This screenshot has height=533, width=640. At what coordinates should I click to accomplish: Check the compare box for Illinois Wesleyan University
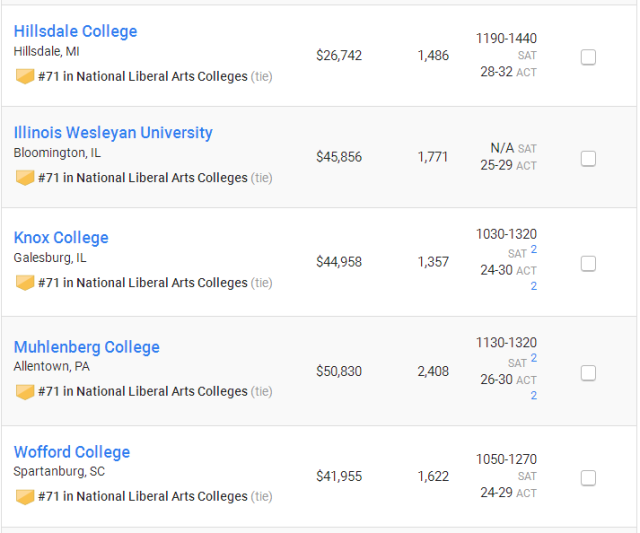coord(588,158)
